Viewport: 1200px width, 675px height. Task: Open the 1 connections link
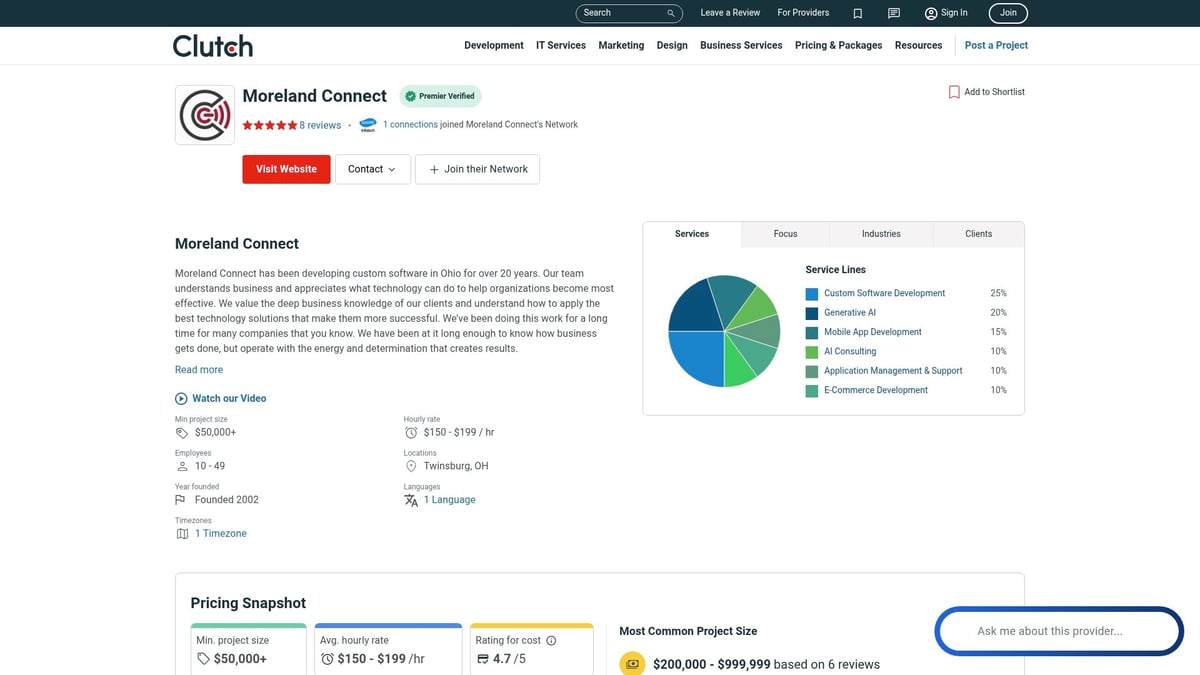(410, 125)
